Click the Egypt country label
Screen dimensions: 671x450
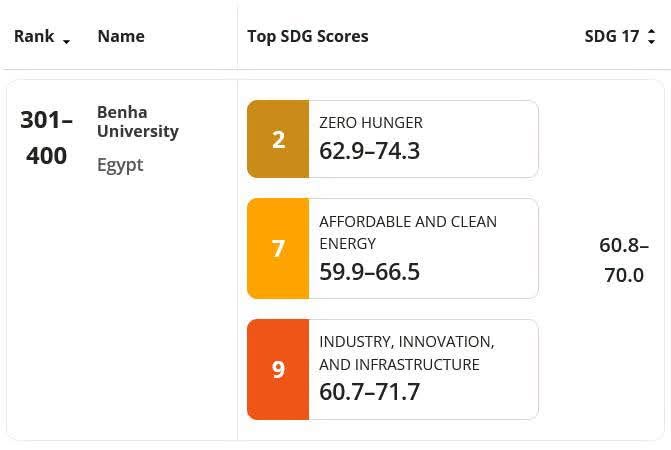pos(120,165)
